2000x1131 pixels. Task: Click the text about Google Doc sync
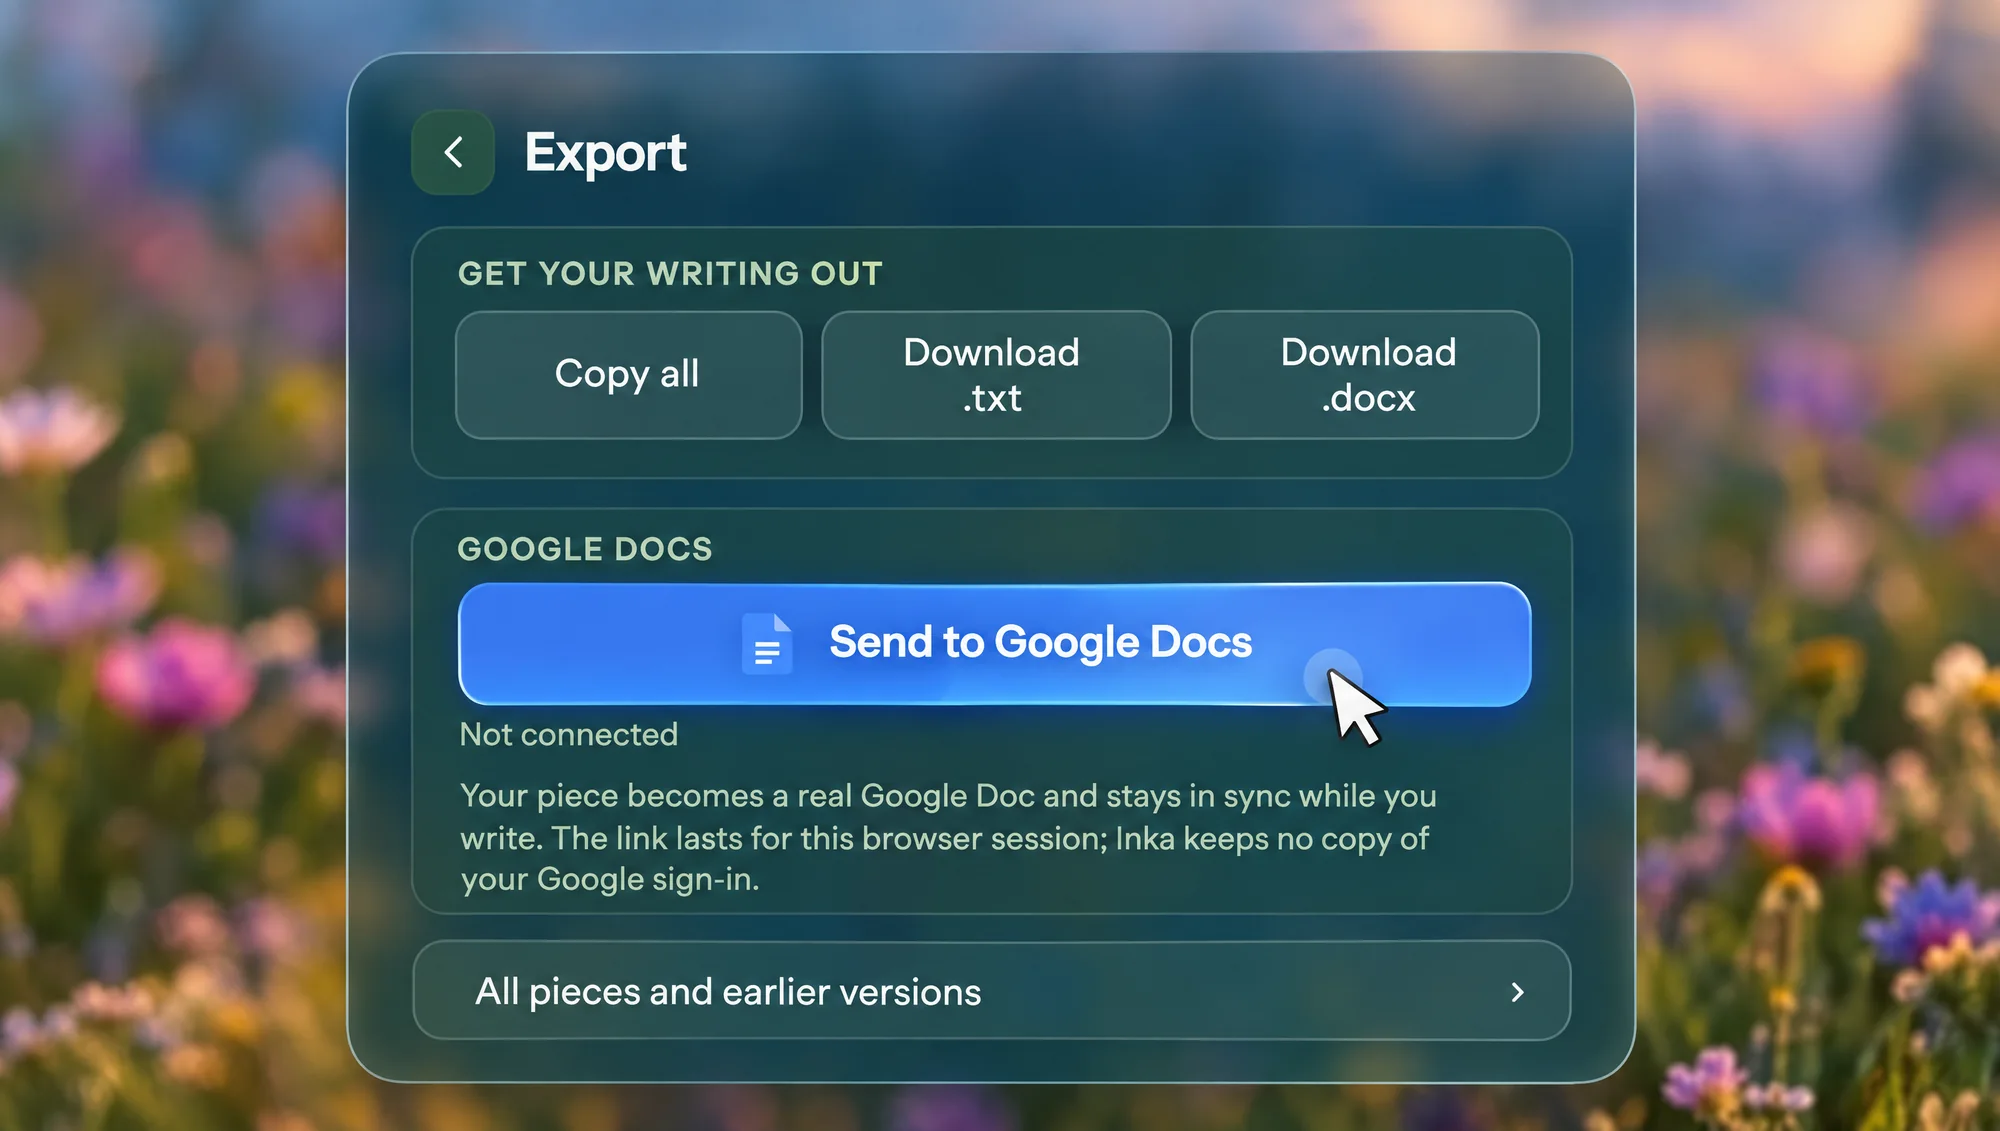pos(948,837)
